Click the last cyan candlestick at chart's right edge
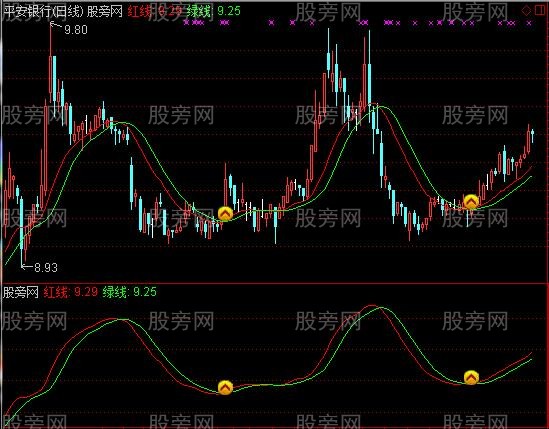Screen dimensions: 549x429 click(533, 135)
